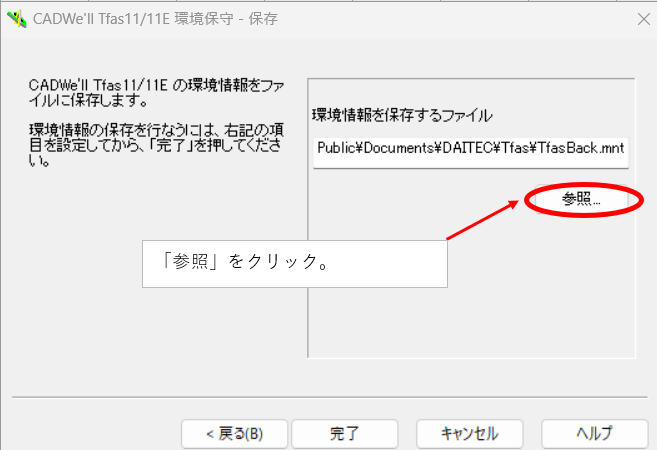Image resolution: width=657 pixels, height=450 pixels.
Task: Click the CADWe'll Tfas title bar icon
Action: point(17,19)
